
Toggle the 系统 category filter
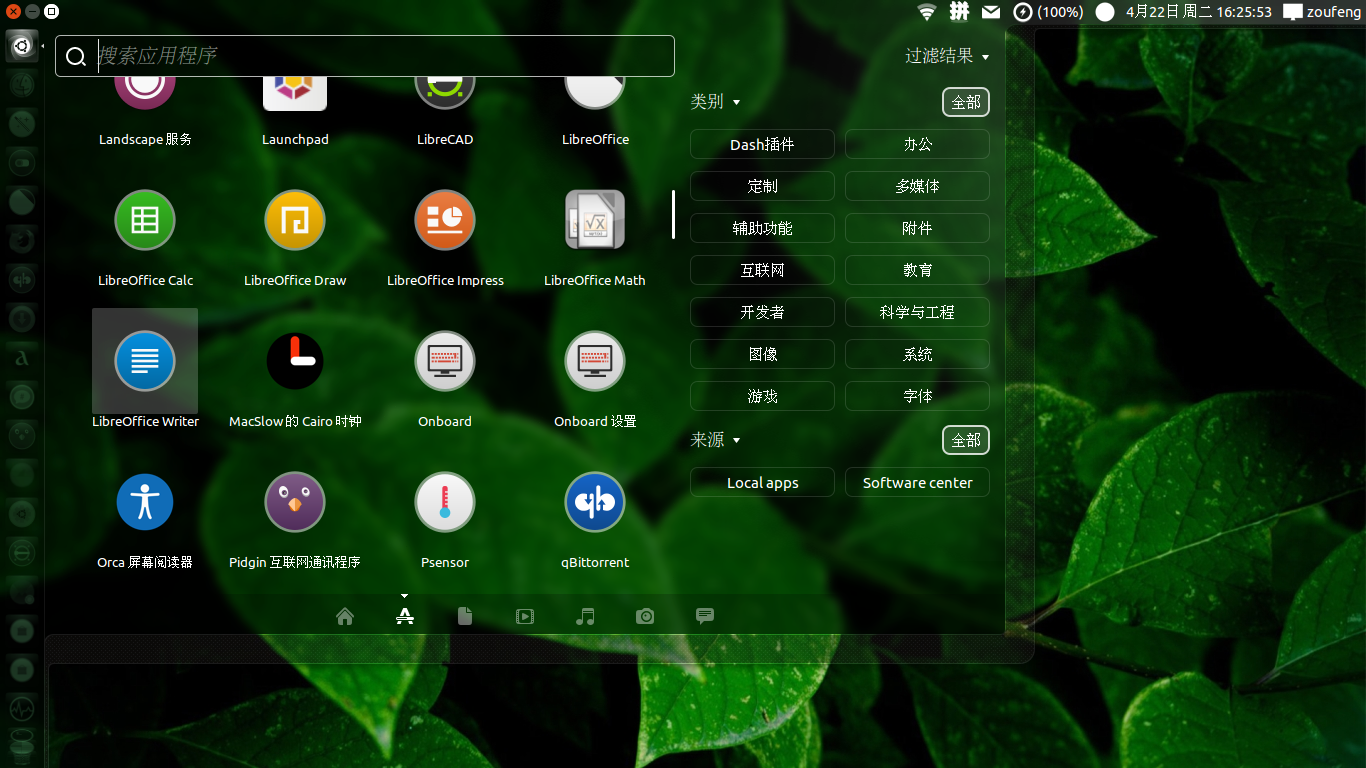pos(917,354)
